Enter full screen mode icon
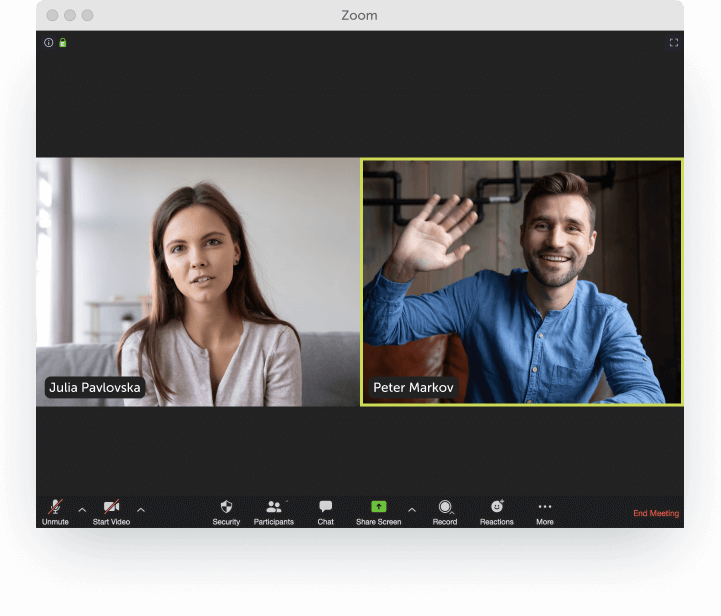Screen dimensions: 721x616 pos(674,43)
